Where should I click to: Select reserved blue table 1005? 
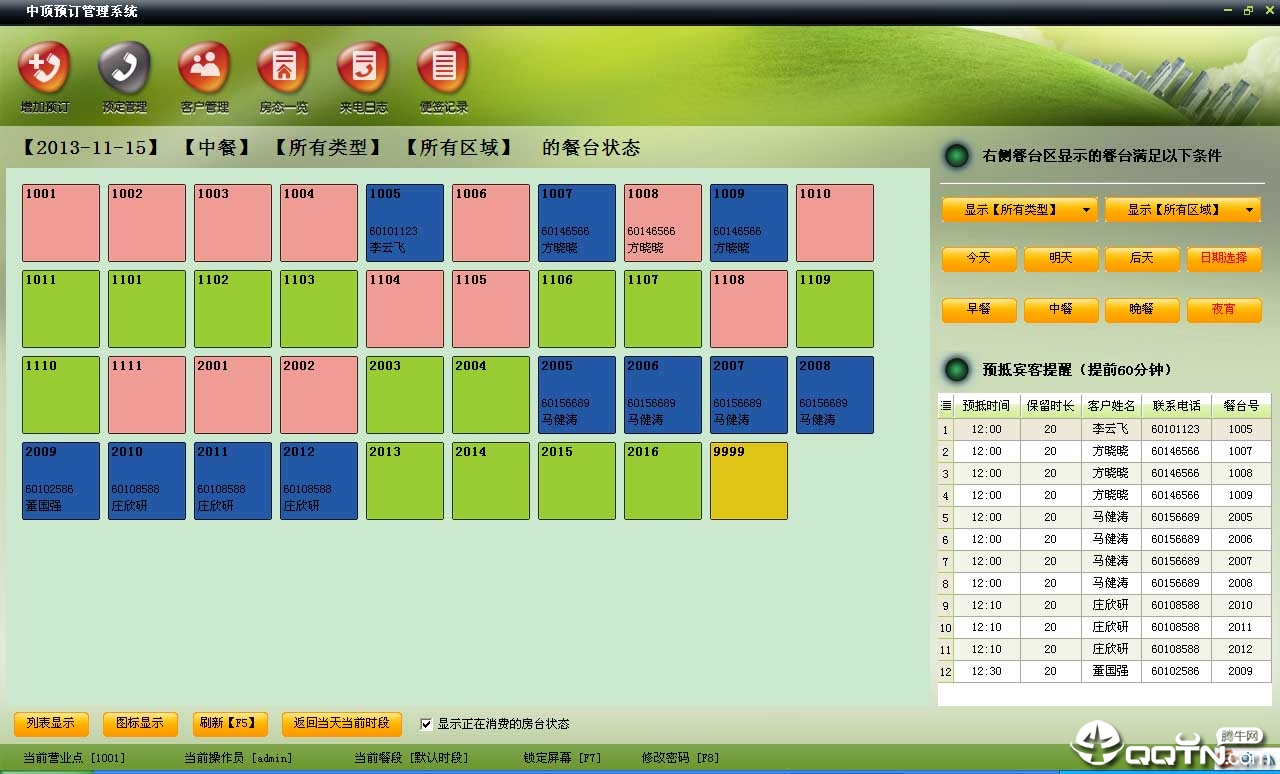(x=404, y=223)
